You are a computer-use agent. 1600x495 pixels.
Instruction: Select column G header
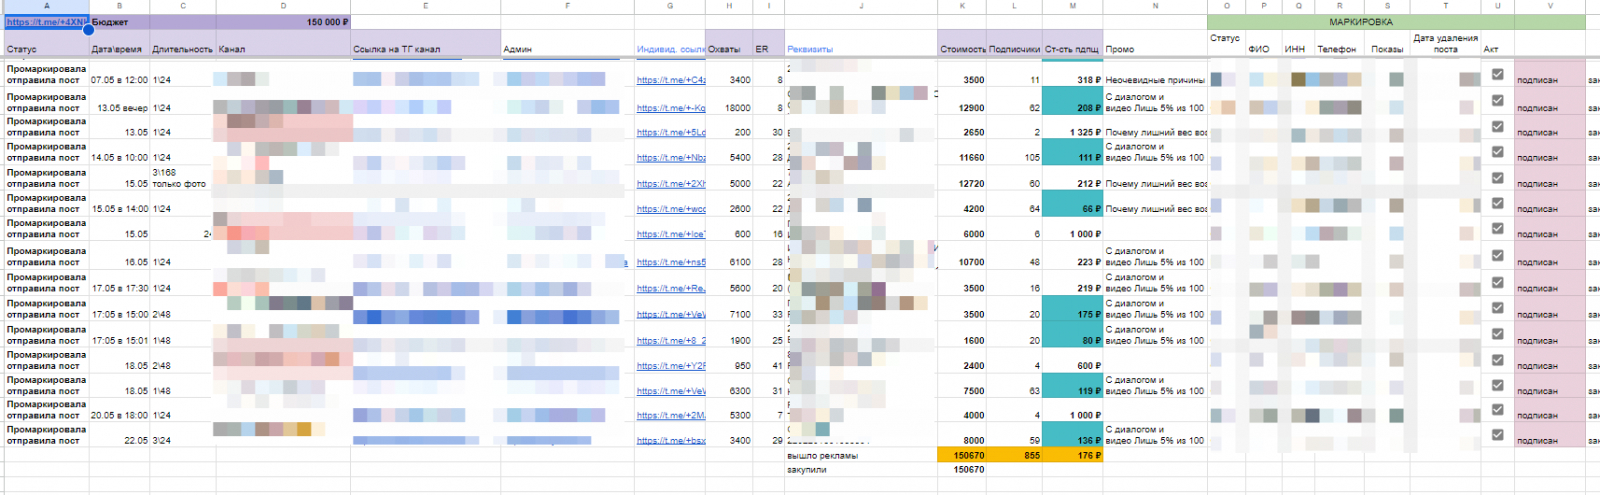(x=670, y=6)
